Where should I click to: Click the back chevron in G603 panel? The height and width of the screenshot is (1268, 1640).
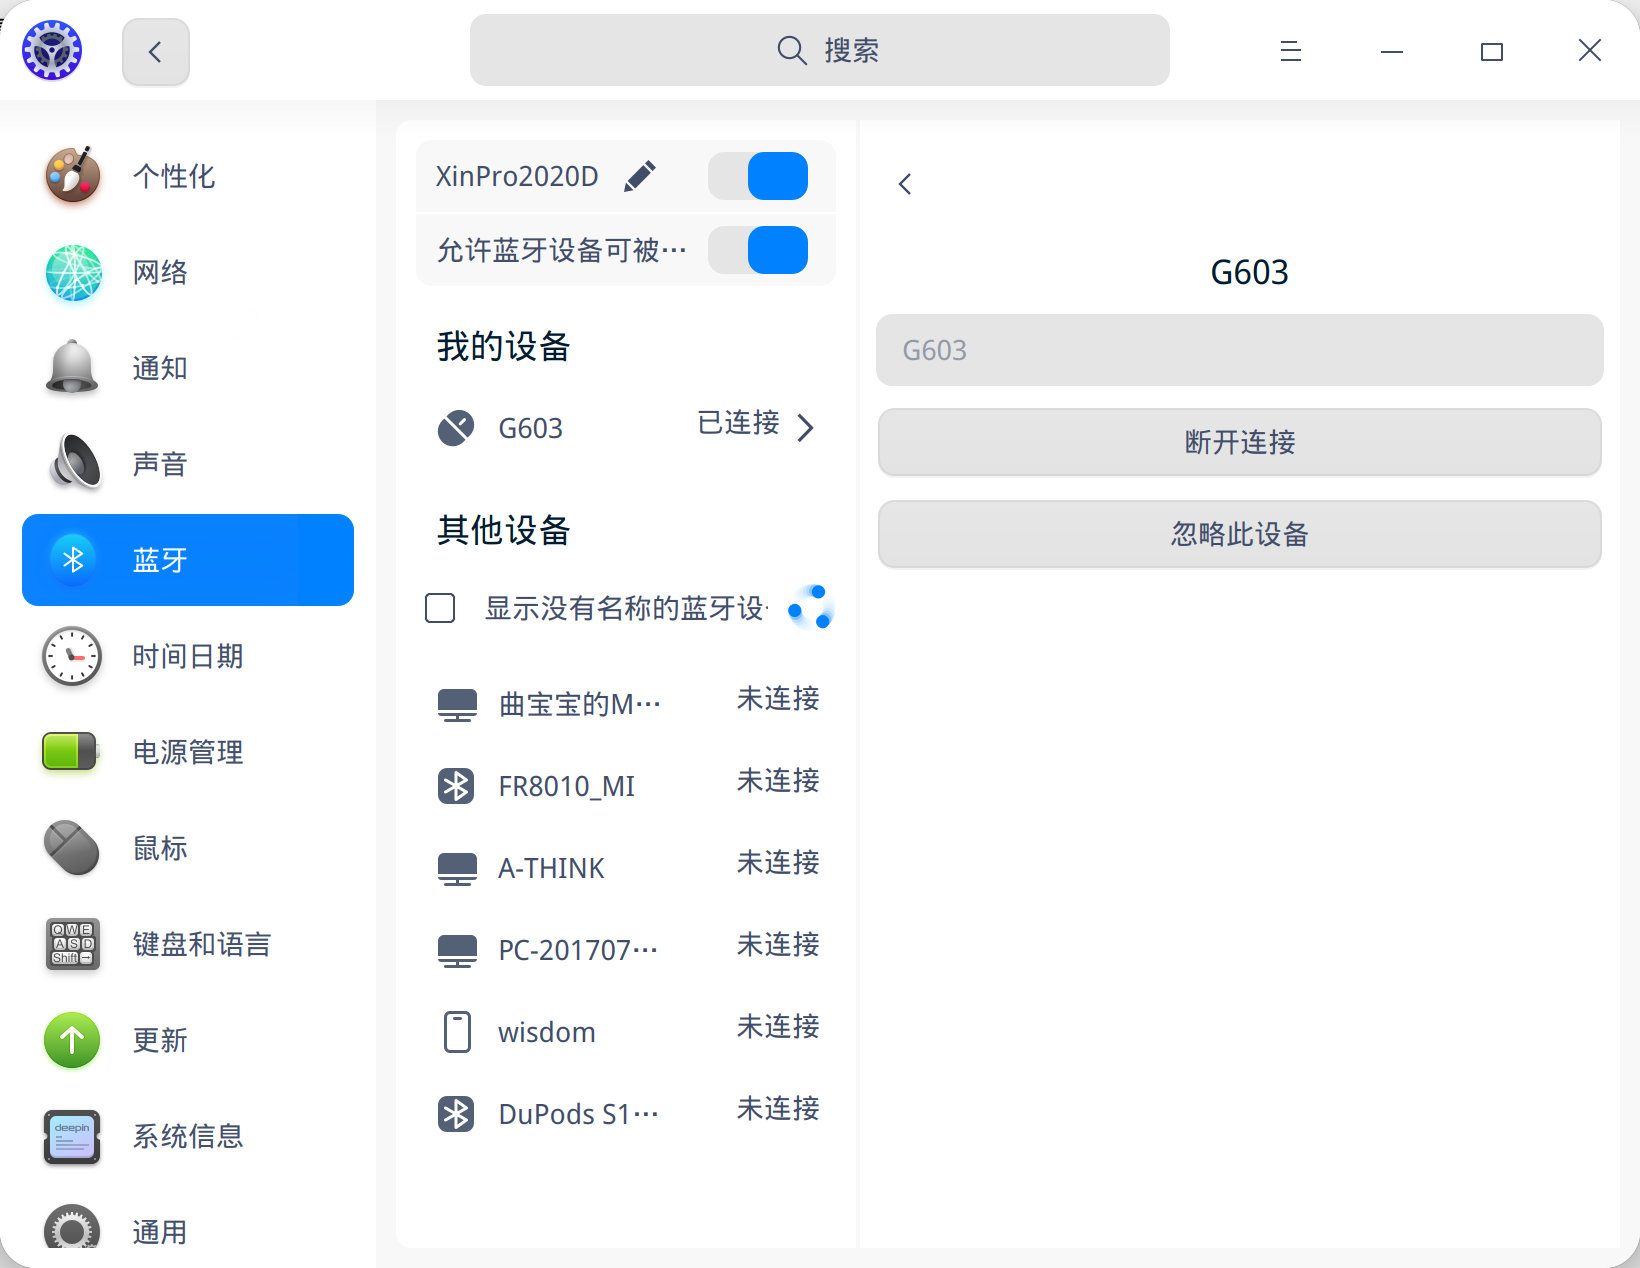pos(904,183)
